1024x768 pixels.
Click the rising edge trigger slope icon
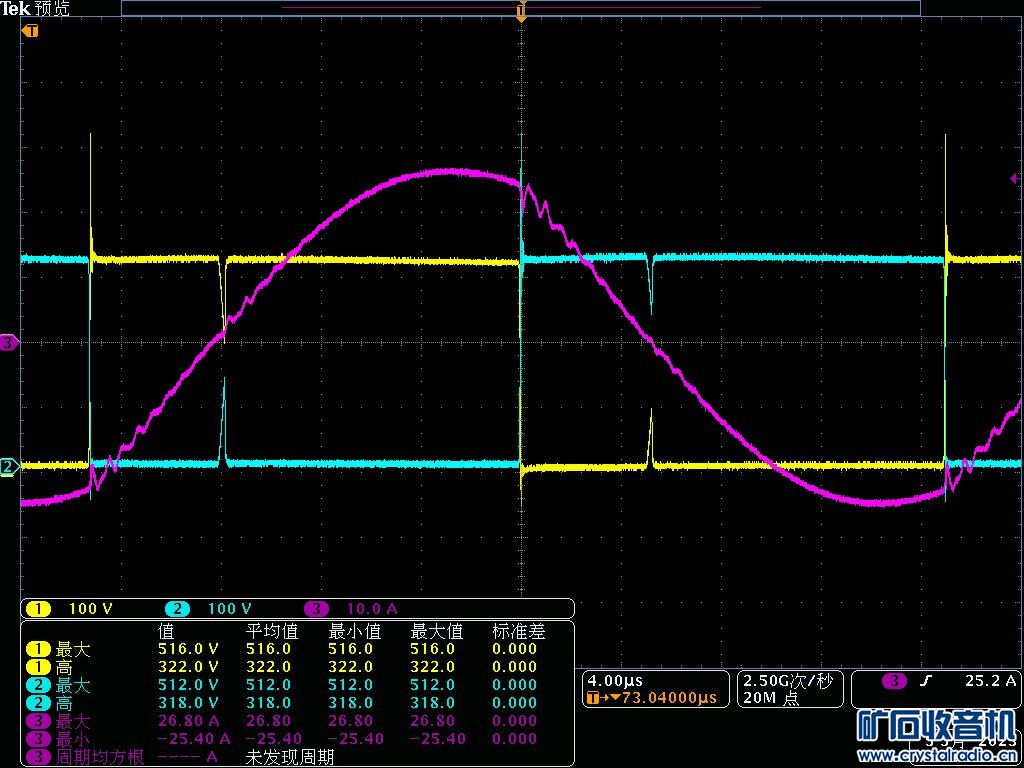coord(926,681)
